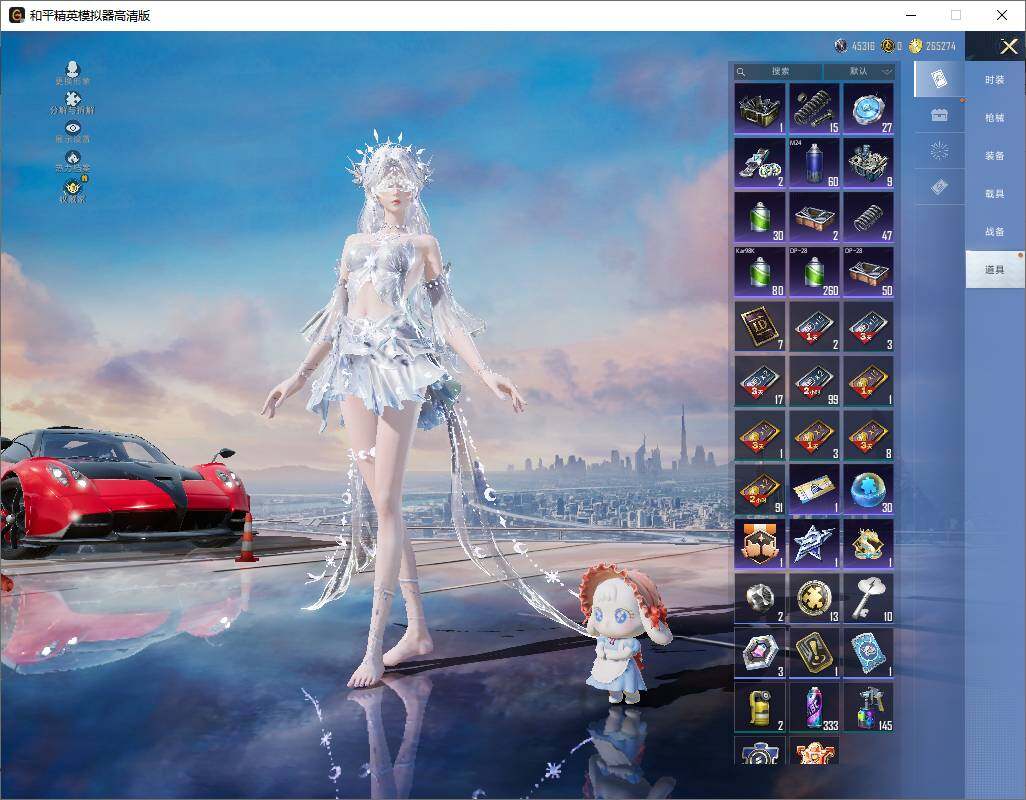The width and height of the screenshot is (1026, 800).
Task: Select the DP-28 green paint can item, count 260
Action: click(814, 272)
